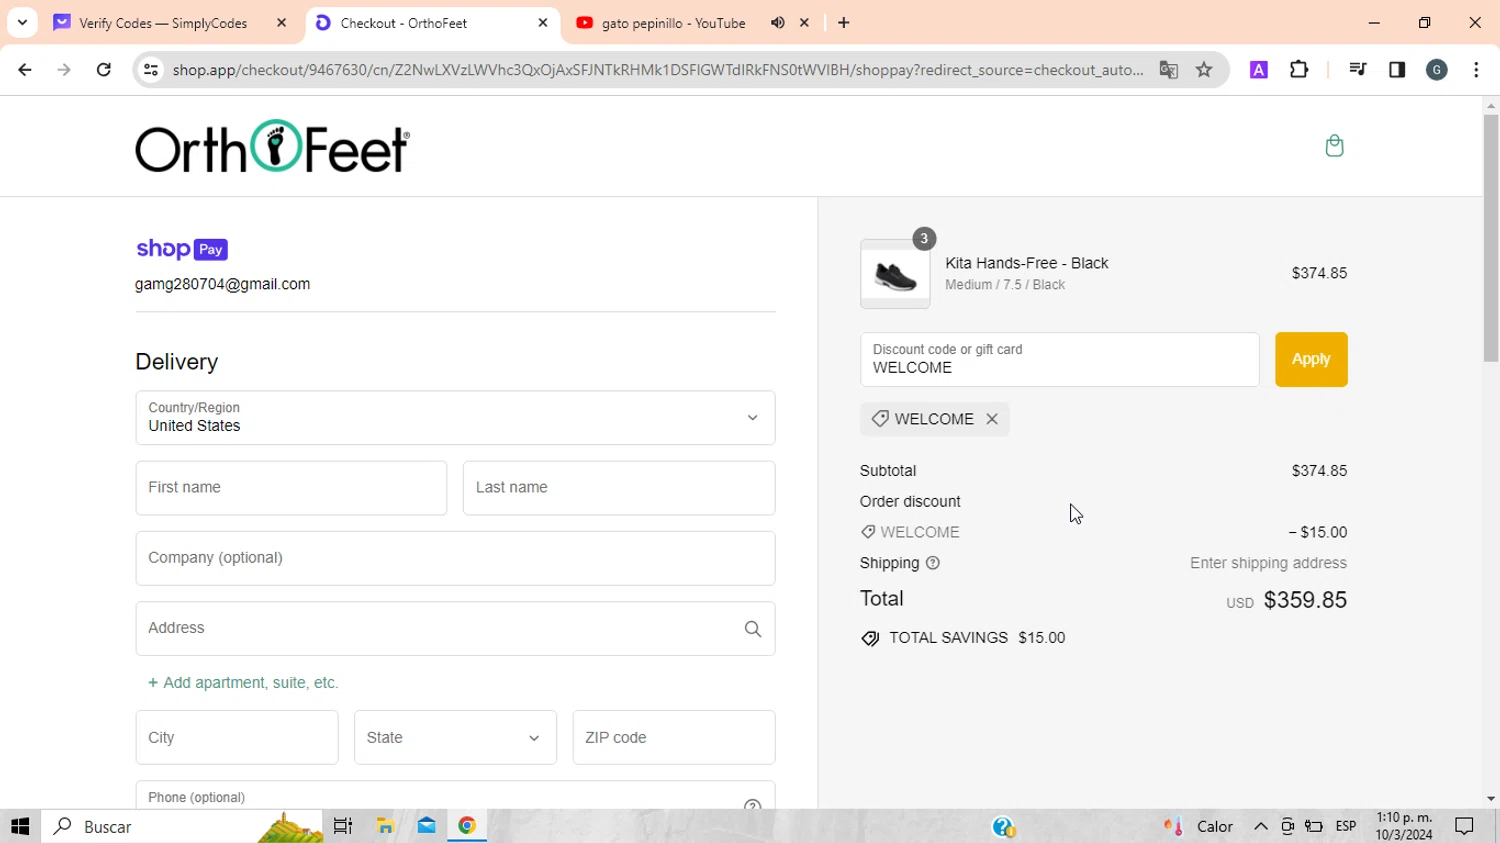Click the ESP language indicator
The image size is (1500, 843).
(x=1346, y=827)
